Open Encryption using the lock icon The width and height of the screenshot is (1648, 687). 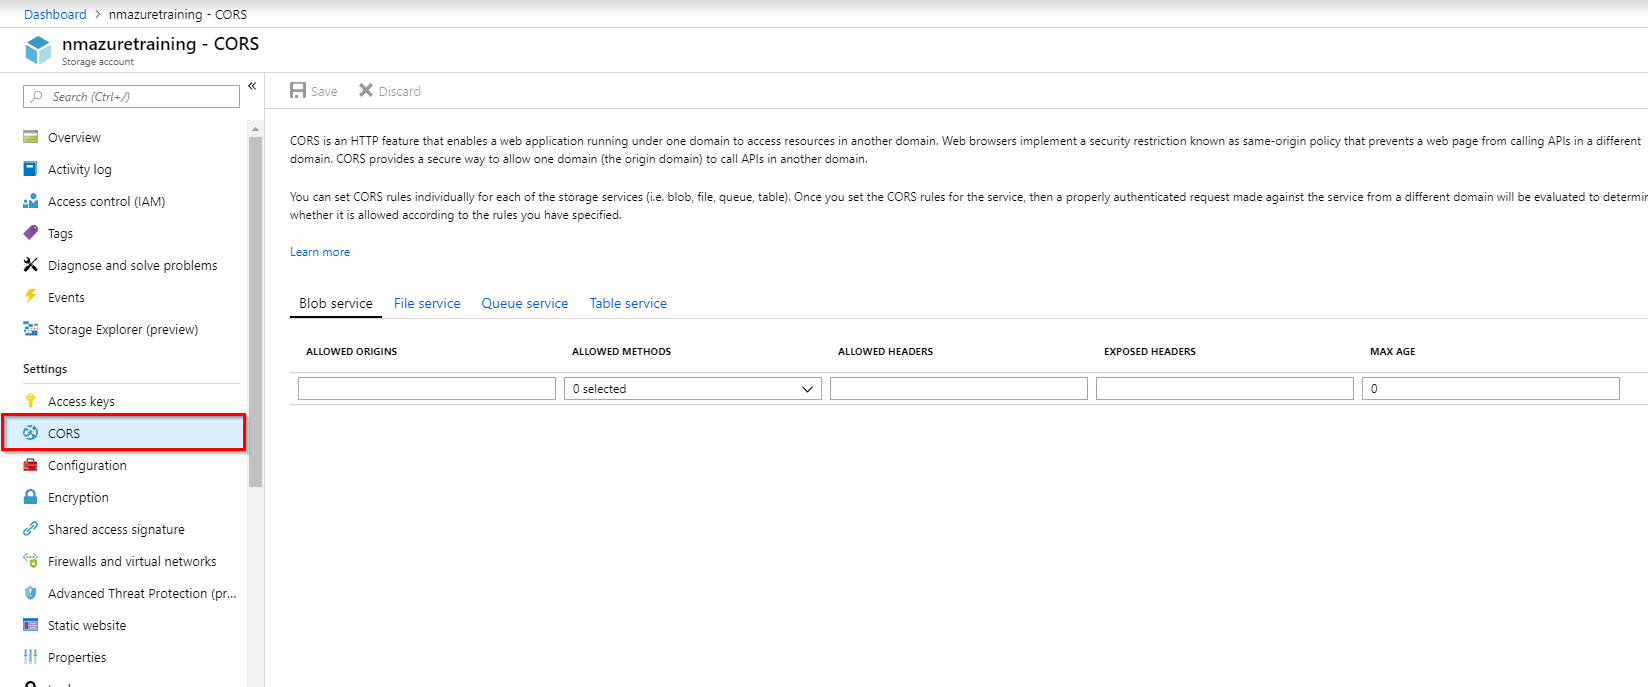(x=30, y=497)
